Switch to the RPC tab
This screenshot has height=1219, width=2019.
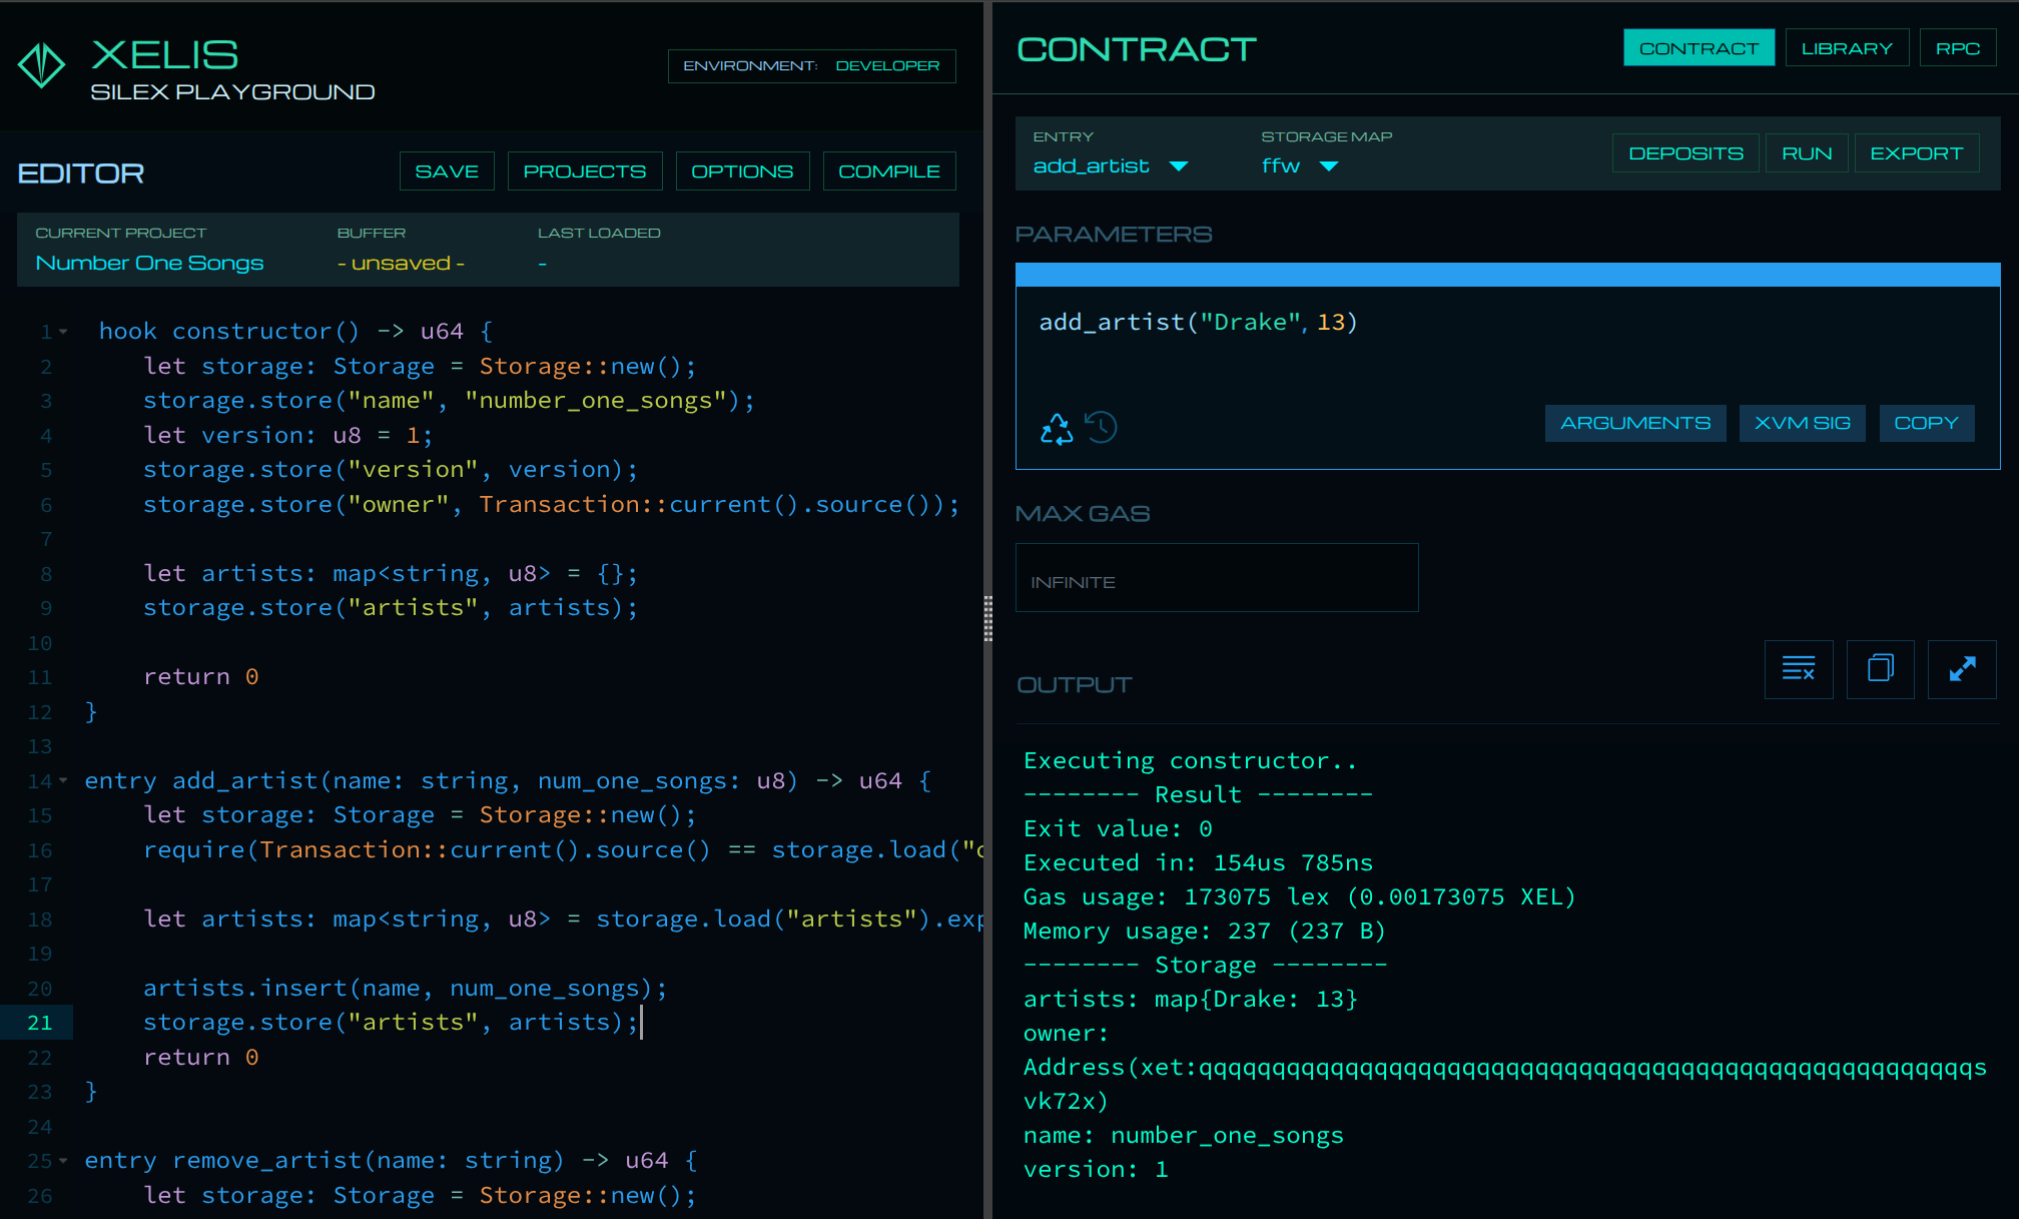pyautogui.click(x=1957, y=48)
